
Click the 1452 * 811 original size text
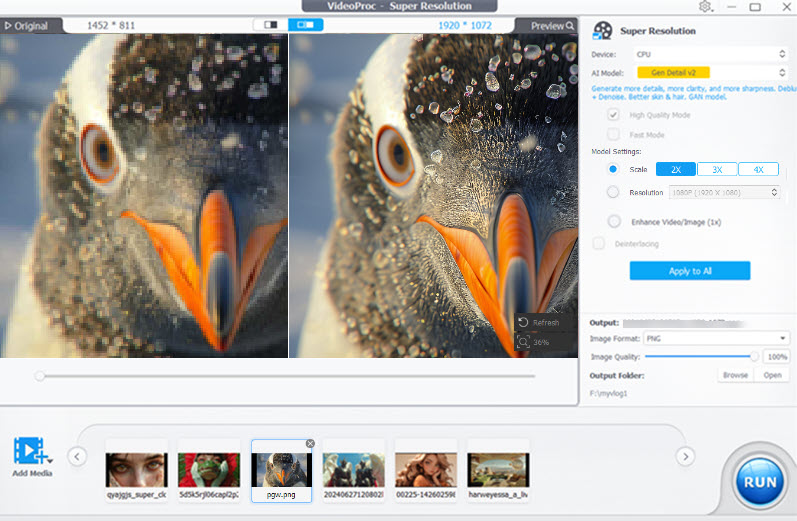click(111, 25)
